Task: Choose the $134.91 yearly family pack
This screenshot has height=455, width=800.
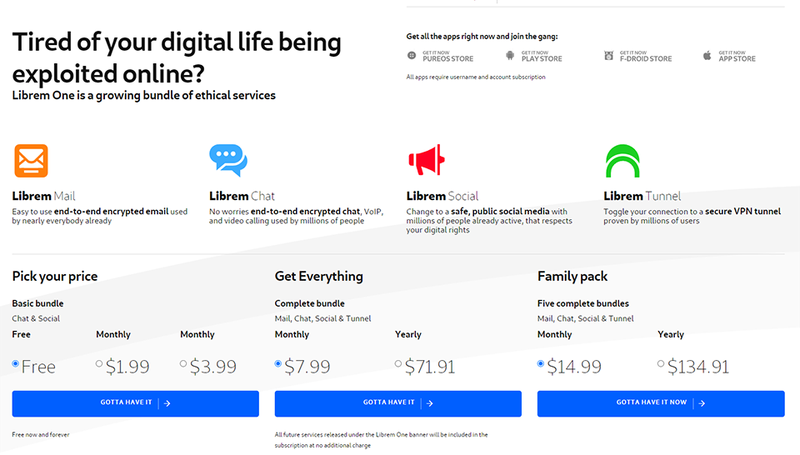Action: (662, 364)
